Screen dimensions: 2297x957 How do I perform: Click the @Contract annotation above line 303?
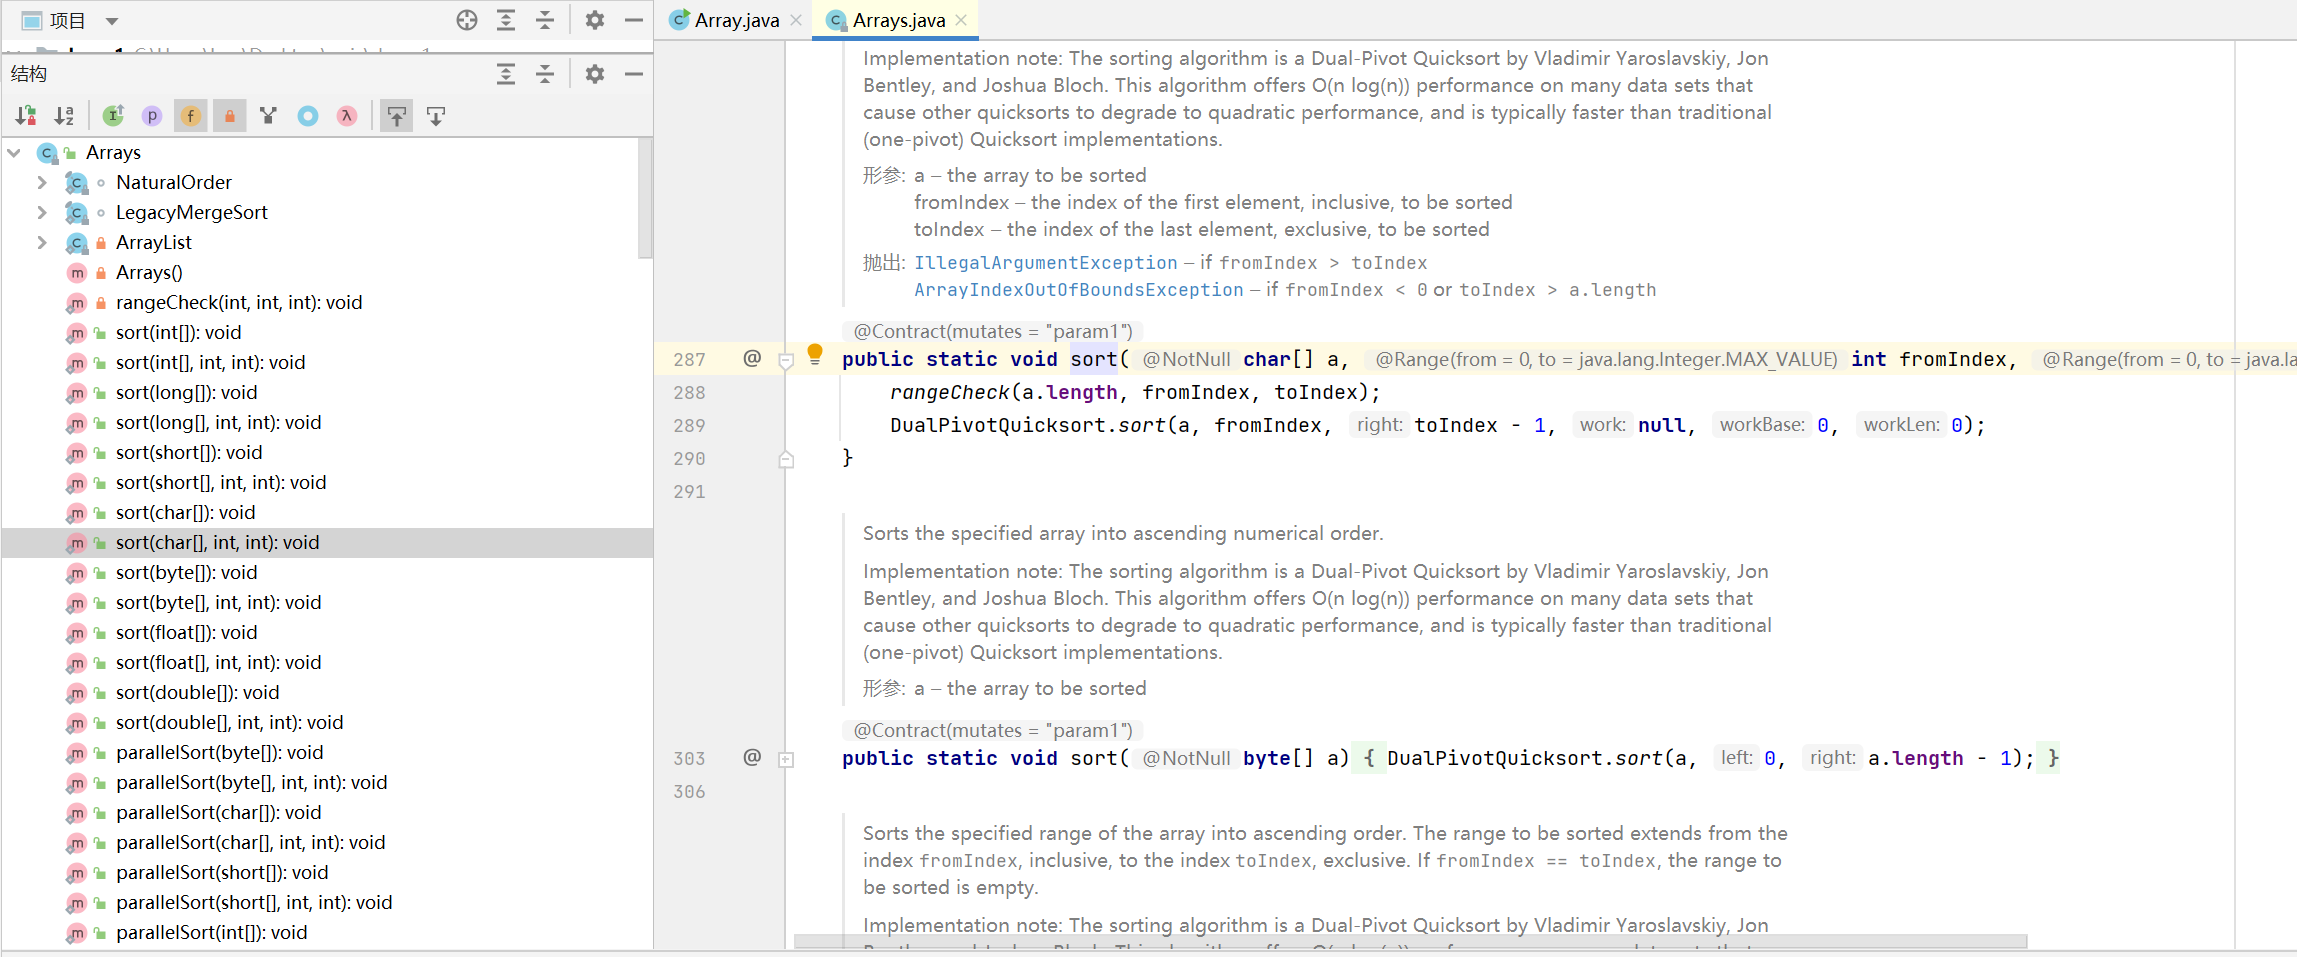click(993, 730)
